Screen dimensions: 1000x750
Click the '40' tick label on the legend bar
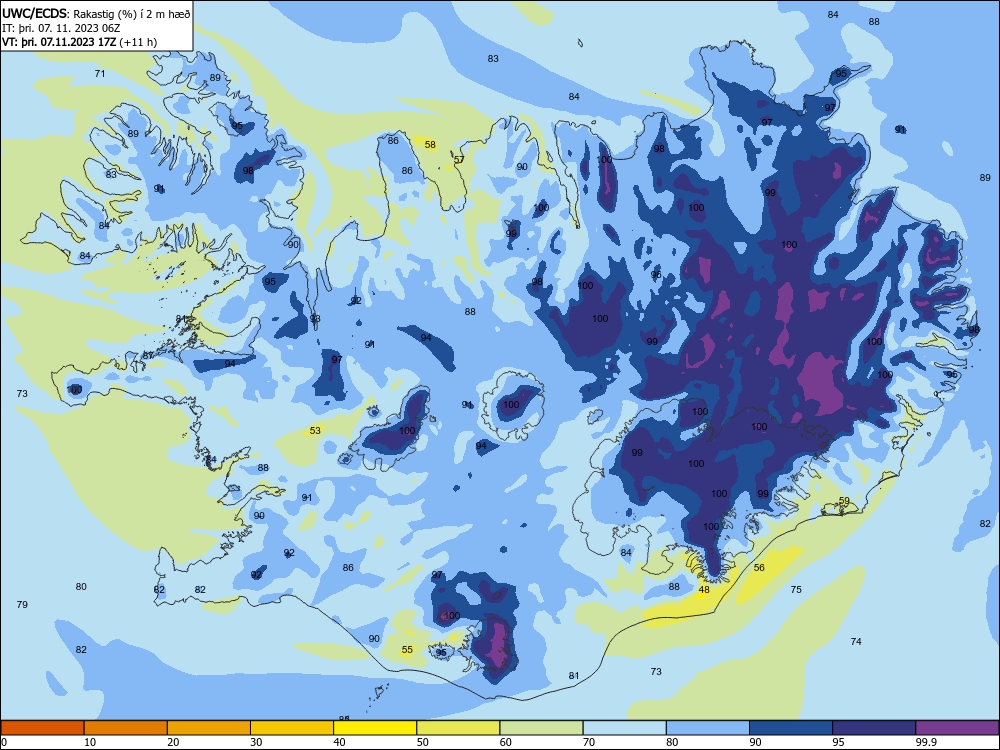339,742
